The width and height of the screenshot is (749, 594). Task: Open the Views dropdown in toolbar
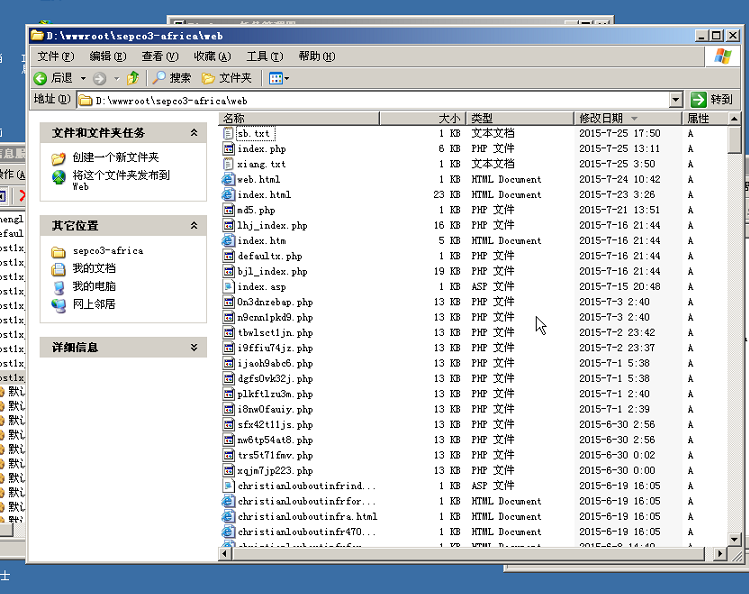tap(279, 78)
